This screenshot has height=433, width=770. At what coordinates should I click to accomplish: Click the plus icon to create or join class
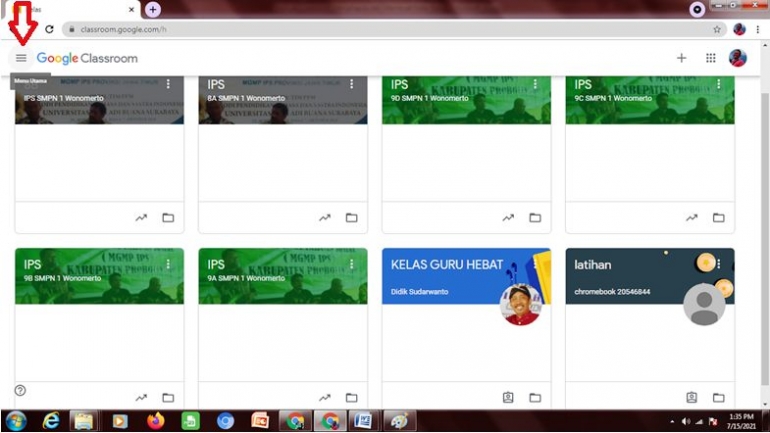(681, 58)
